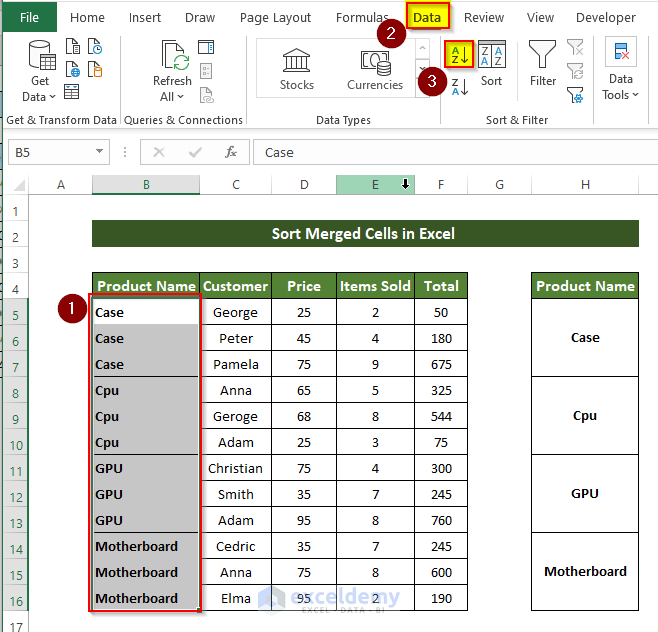Select the Stocks data type
658x632 pixels.
pyautogui.click(x=297, y=69)
